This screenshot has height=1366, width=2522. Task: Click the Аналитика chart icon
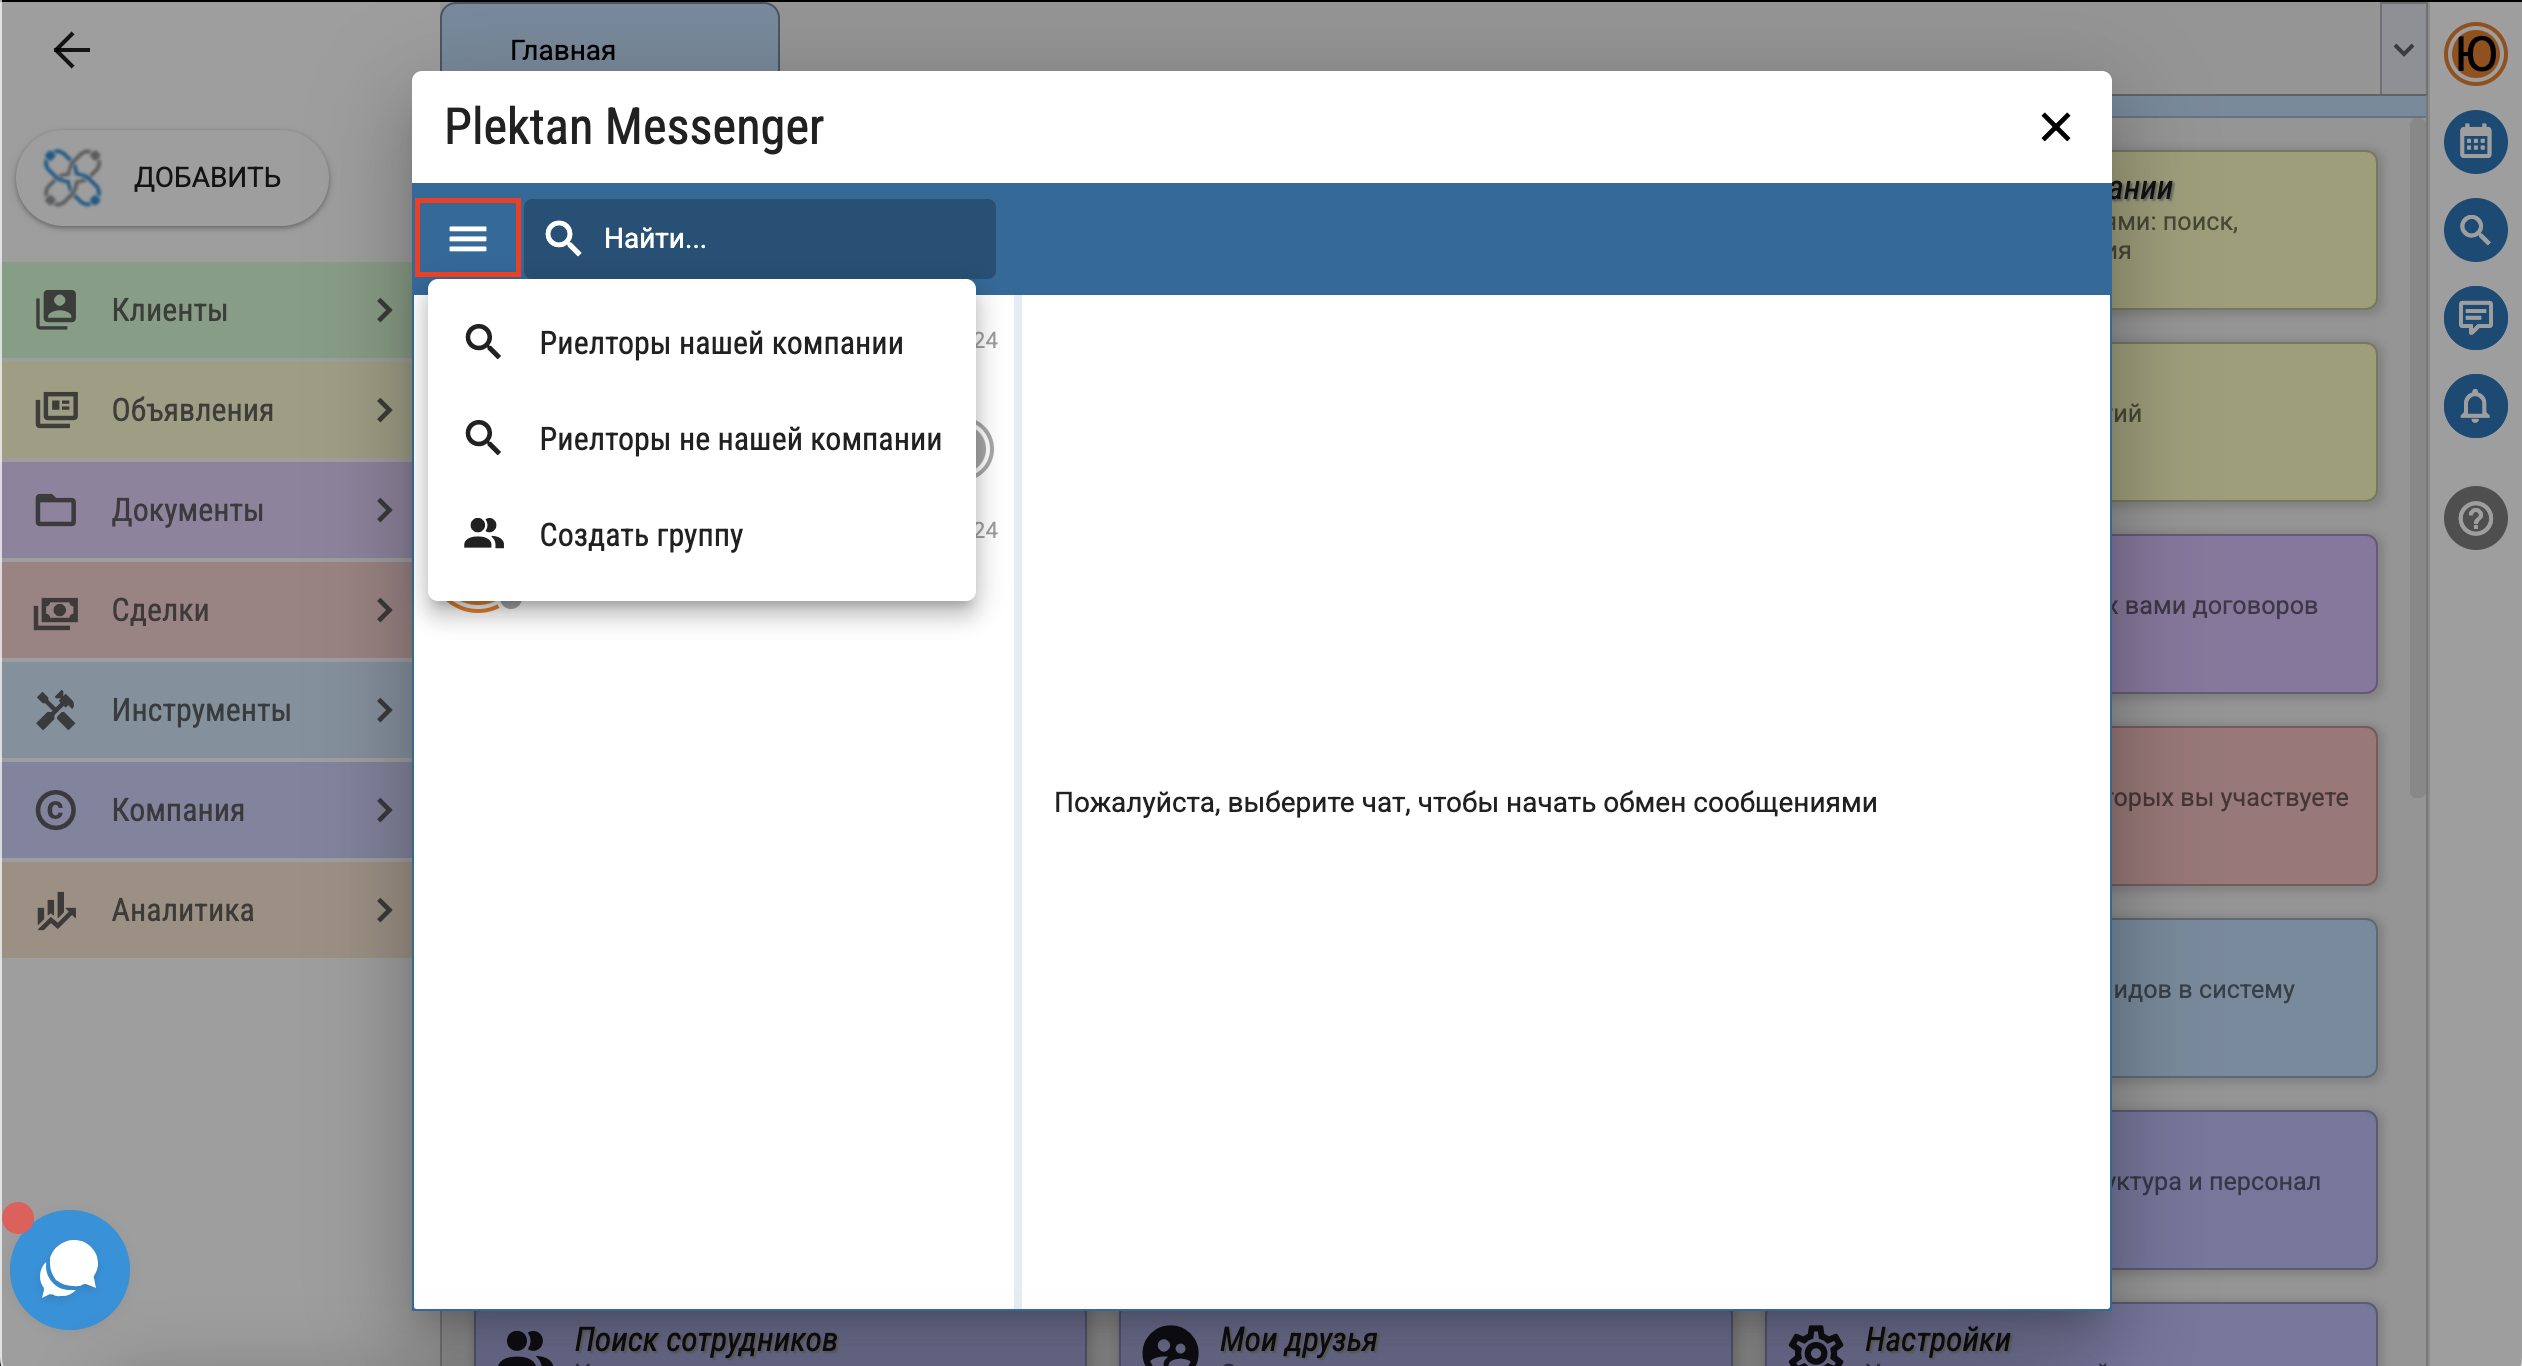coord(56,910)
